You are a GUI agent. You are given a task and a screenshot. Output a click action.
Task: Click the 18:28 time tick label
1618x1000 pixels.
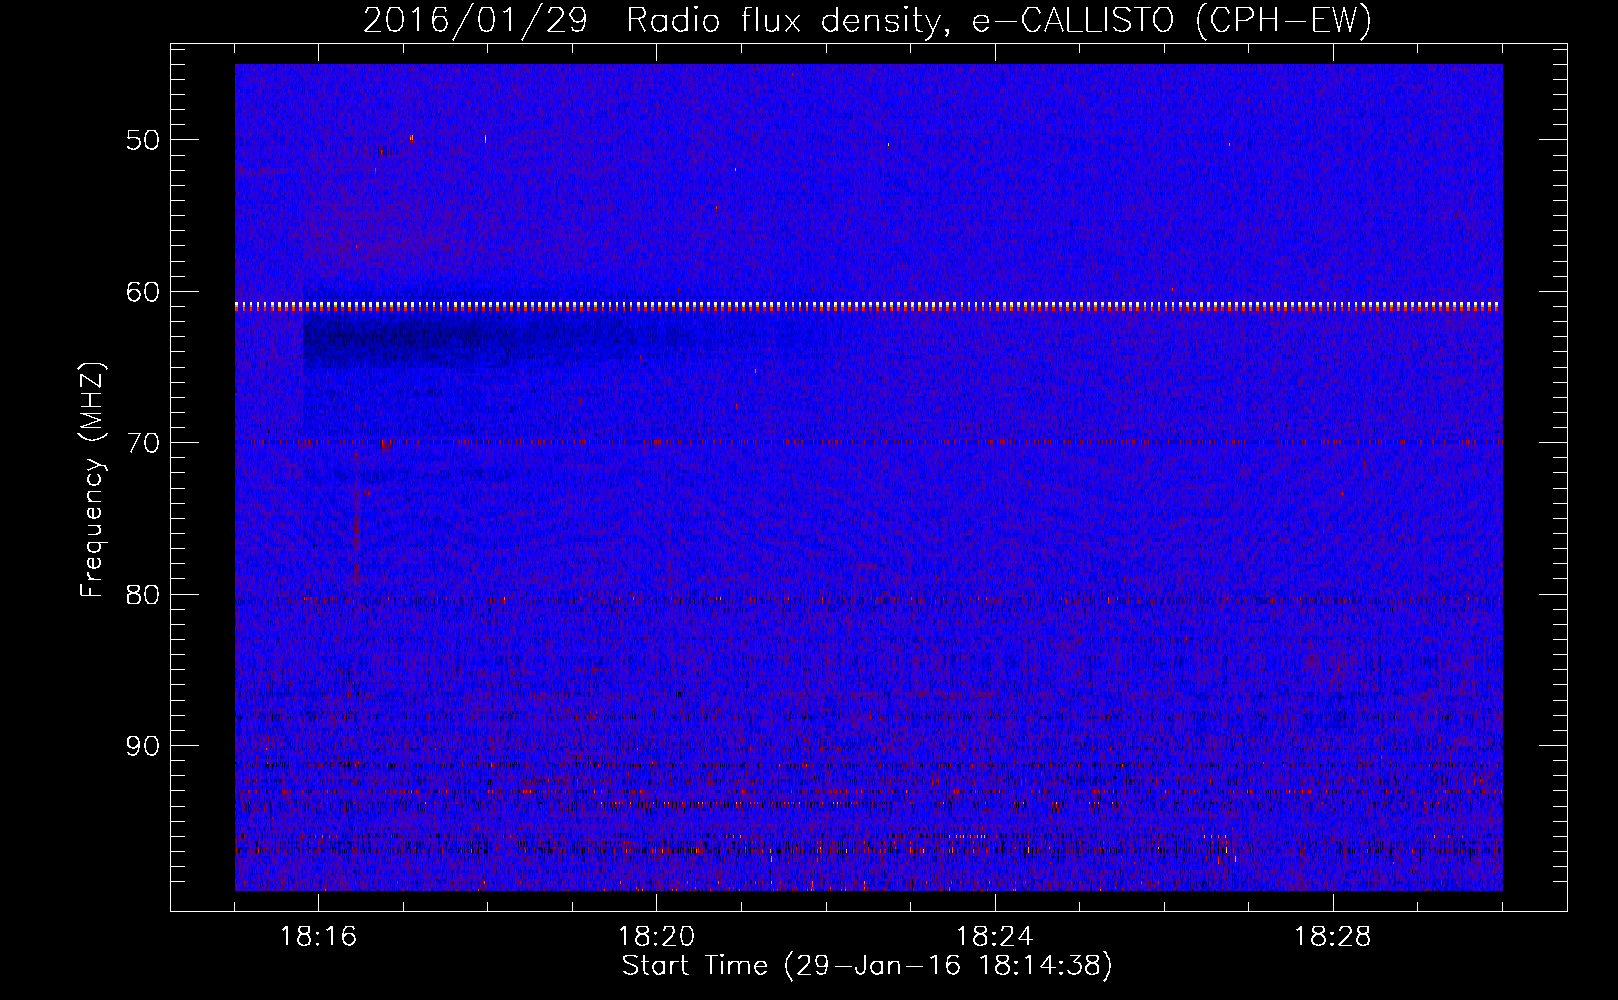[1333, 937]
